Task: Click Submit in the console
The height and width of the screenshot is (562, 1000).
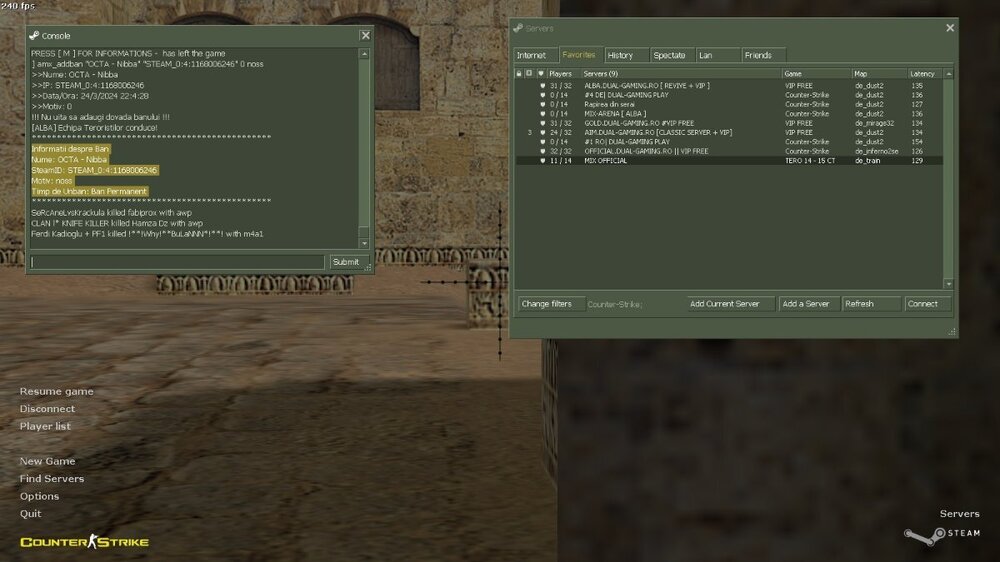Action: pyautogui.click(x=345, y=262)
